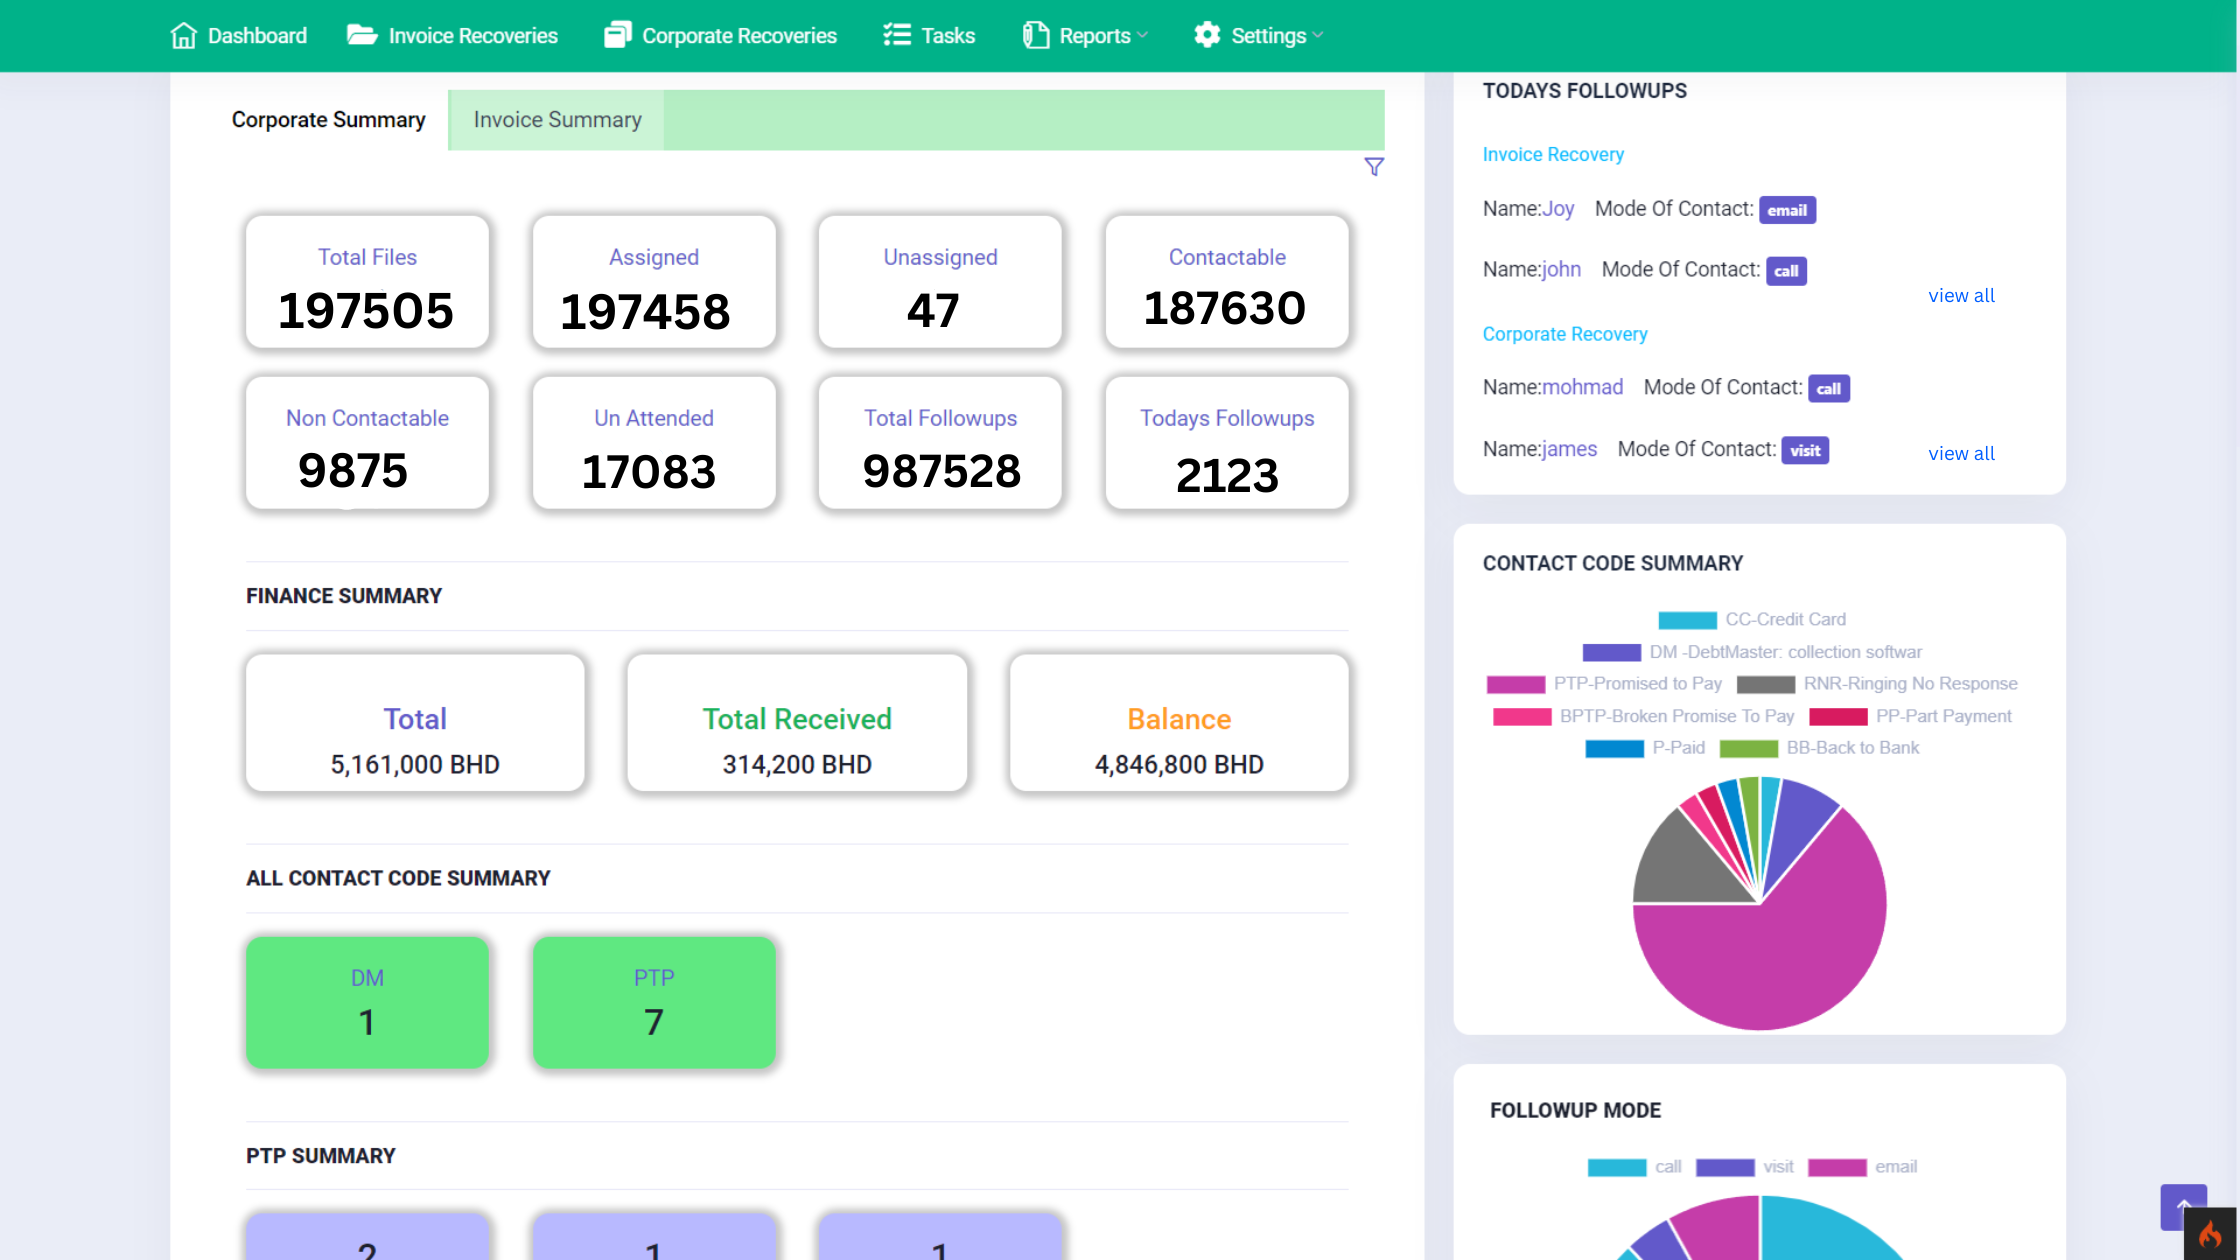Viewport: 2240px width, 1260px height.
Task: Click the Invoice Recoveries folder icon
Action: (x=361, y=36)
